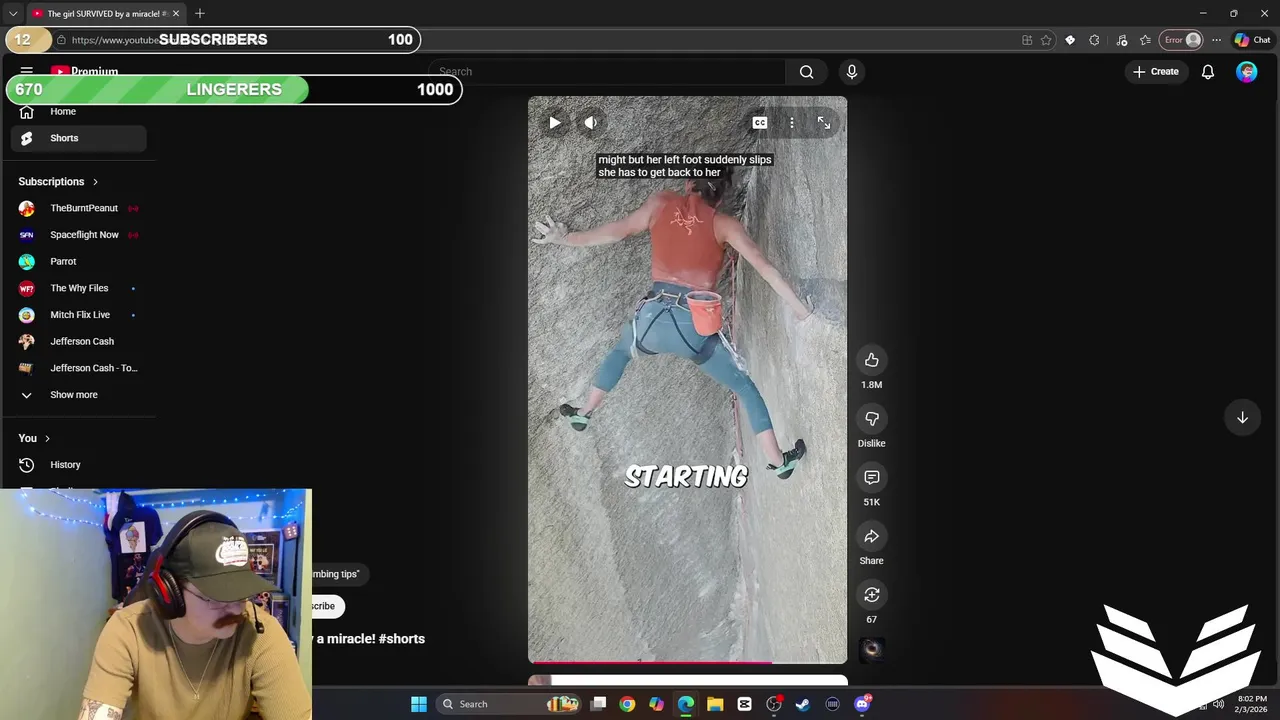1280x720 pixels.
Task: Open the media control music icon
Action: point(1121,40)
